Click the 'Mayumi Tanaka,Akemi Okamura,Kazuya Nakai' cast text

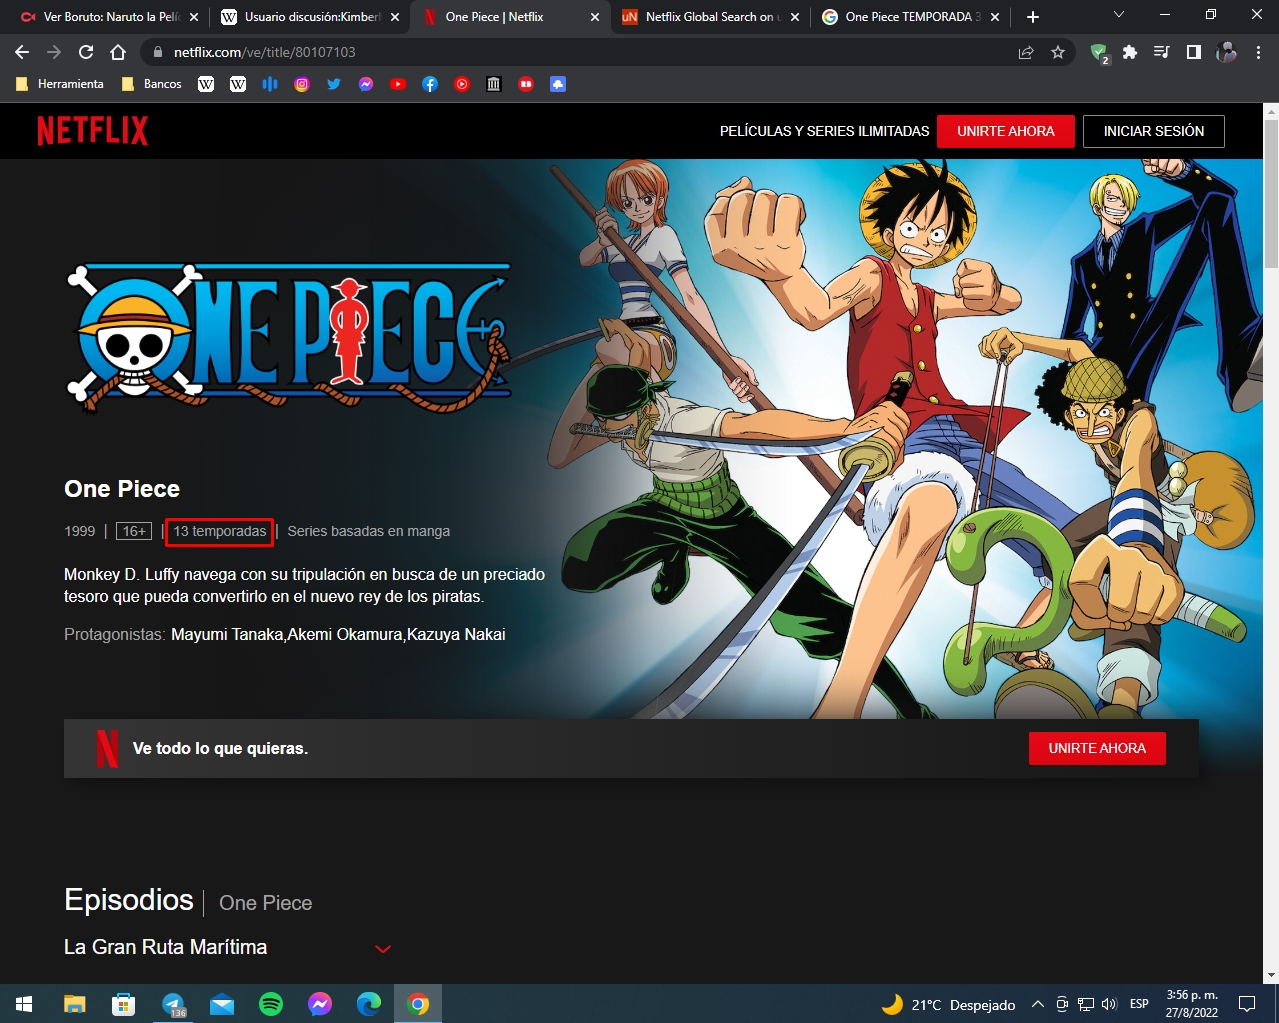click(338, 634)
